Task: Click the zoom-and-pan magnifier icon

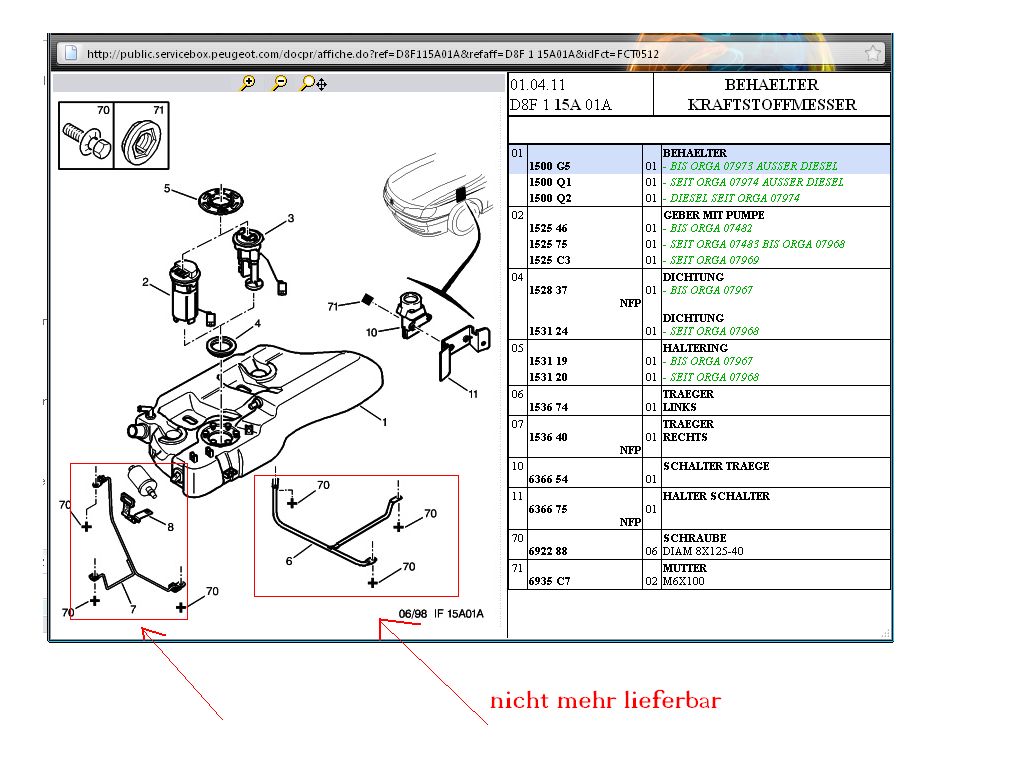Action: tap(313, 84)
